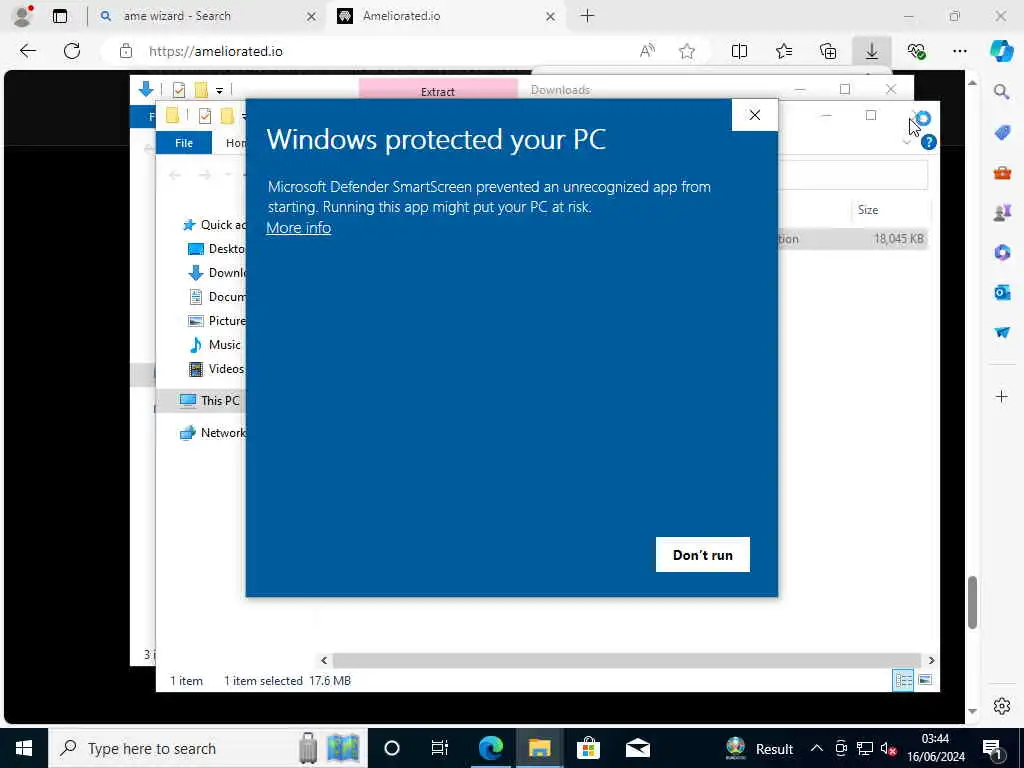Switch to Details view icon
Viewport: 1024px width, 768px height.
[x=903, y=680]
